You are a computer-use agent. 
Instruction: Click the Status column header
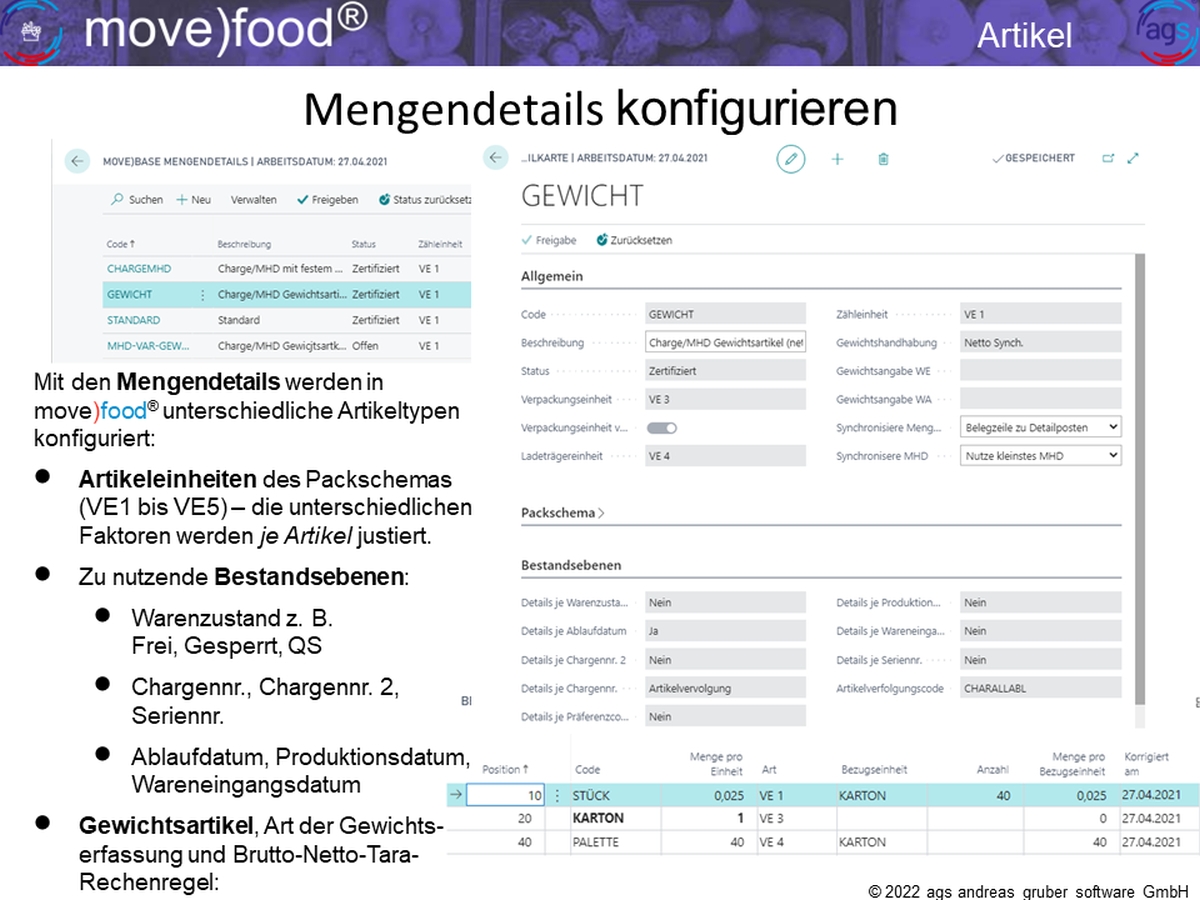point(364,244)
